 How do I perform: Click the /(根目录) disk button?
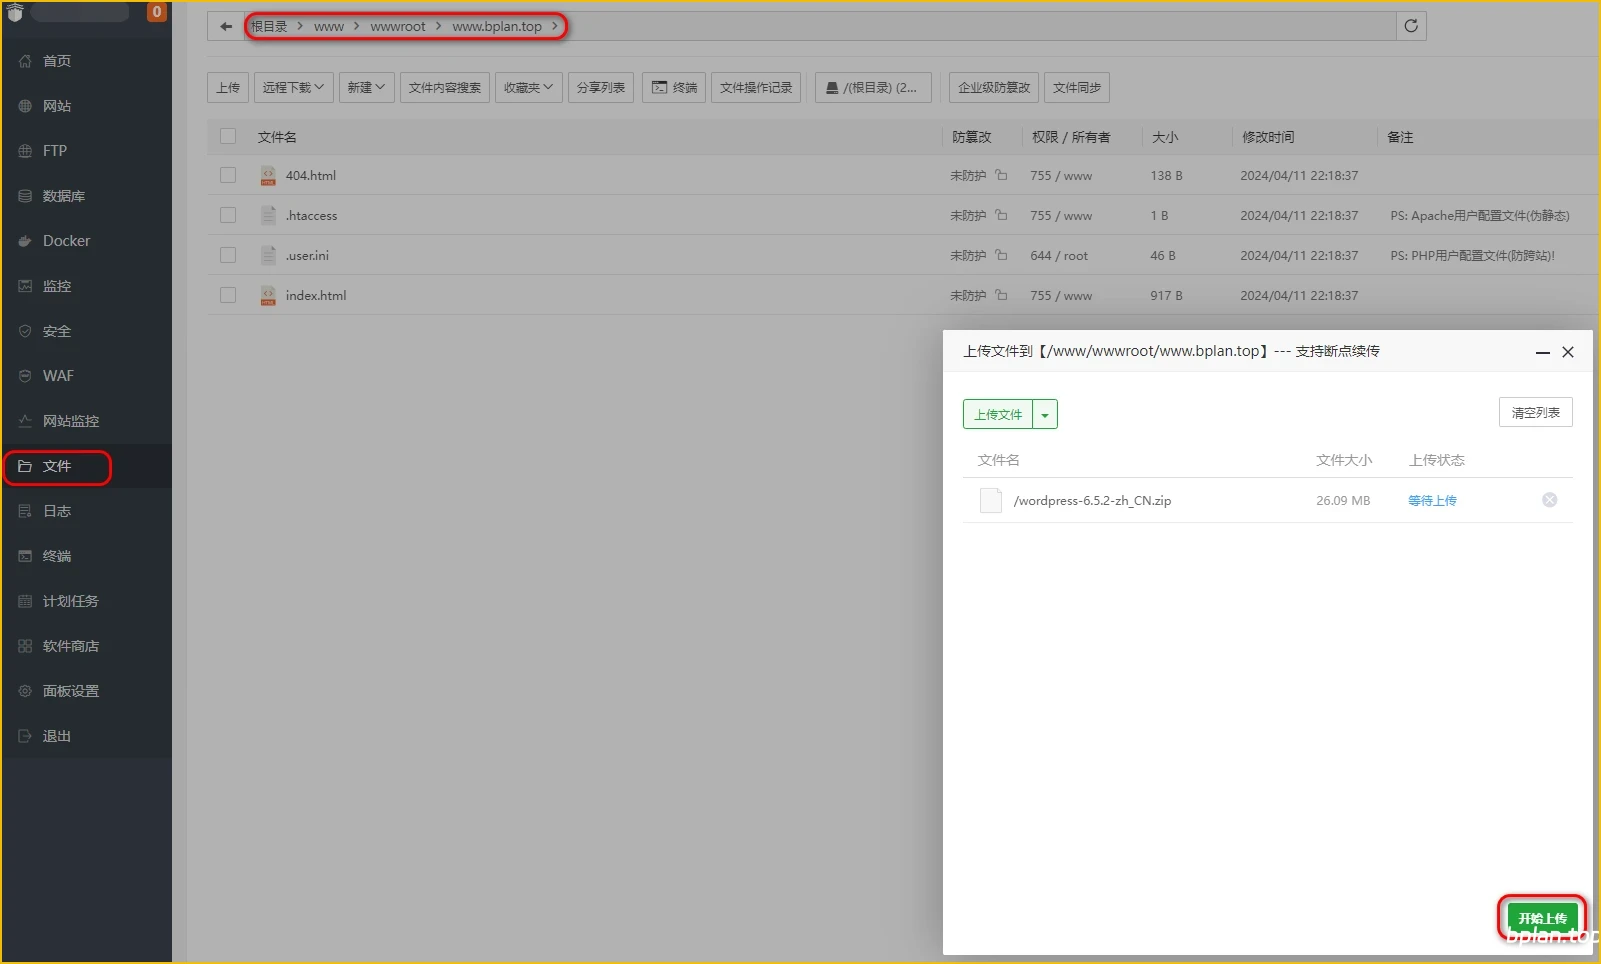(x=873, y=88)
